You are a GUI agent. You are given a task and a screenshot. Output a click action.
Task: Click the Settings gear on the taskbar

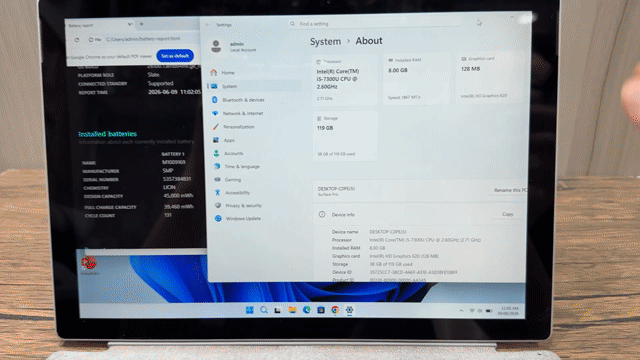[x=349, y=310]
